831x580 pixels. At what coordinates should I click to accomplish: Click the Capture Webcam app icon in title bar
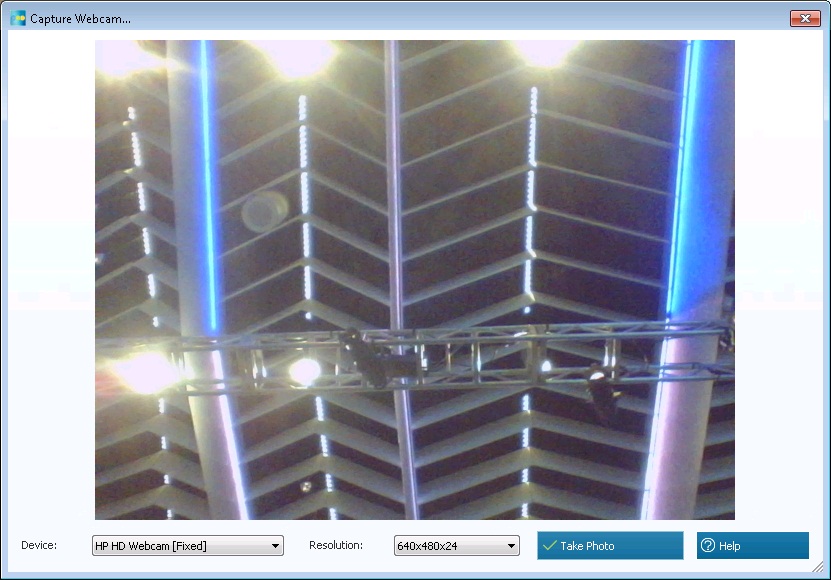tap(17, 18)
